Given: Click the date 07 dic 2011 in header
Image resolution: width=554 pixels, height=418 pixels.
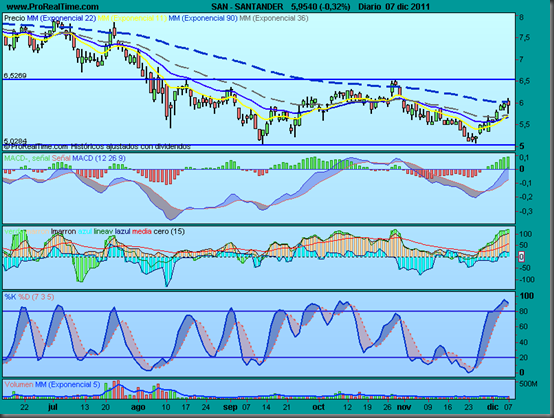Looking at the screenshot, I should (x=408, y=6).
